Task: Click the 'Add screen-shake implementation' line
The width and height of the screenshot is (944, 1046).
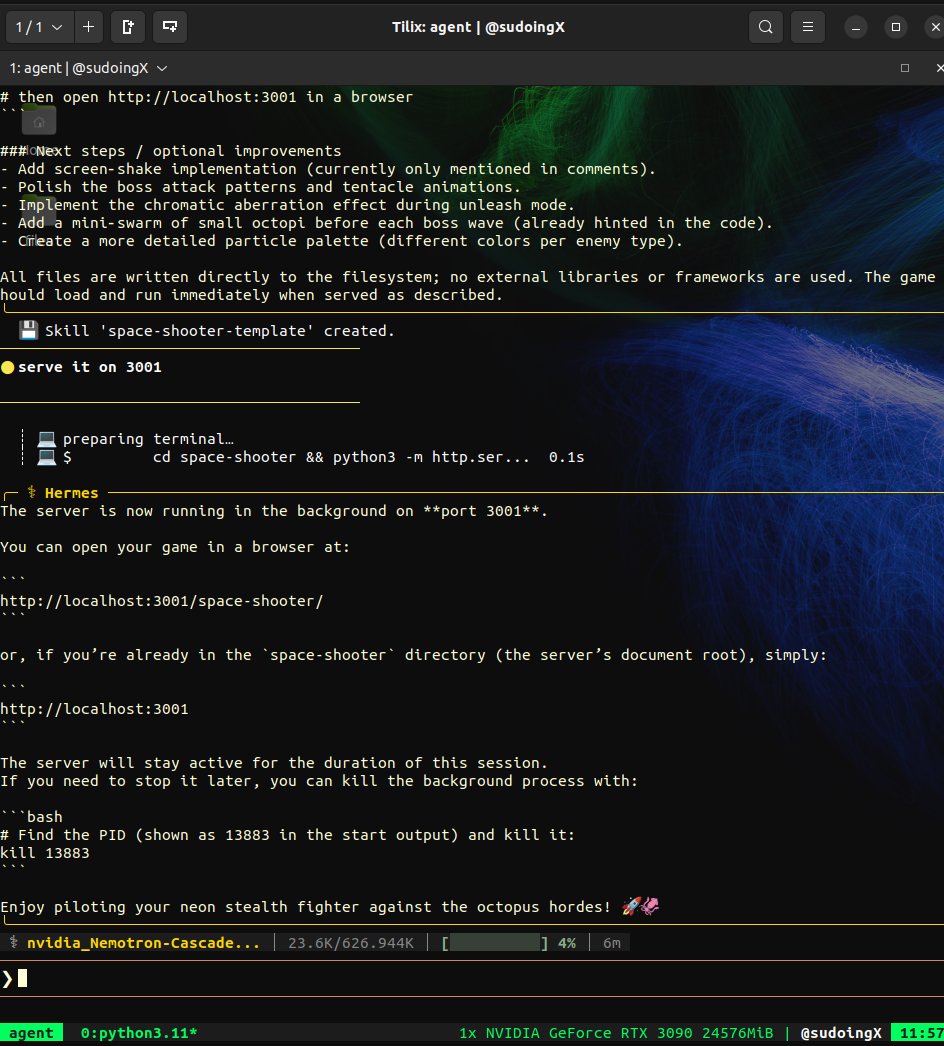Action: point(328,169)
